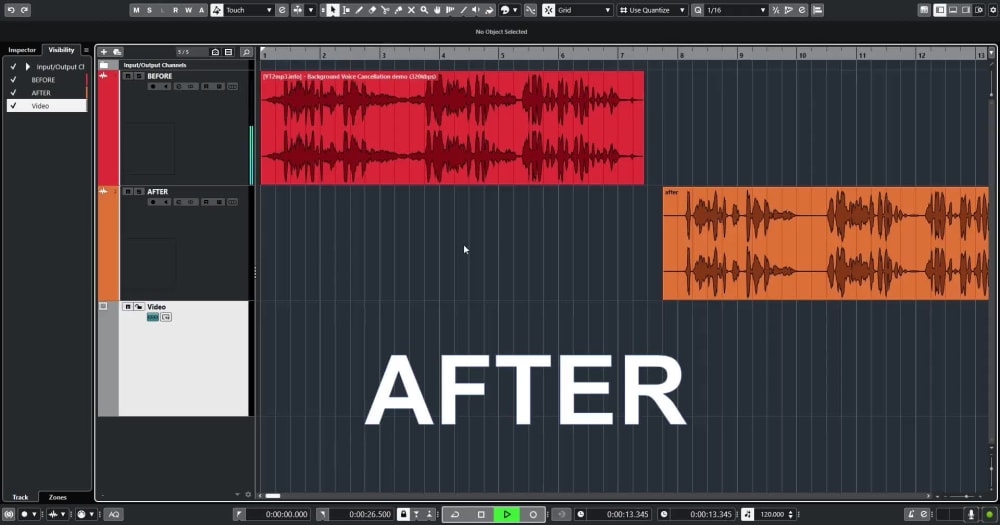Click the horizontal scrollbar thumb
The height and width of the screenshot is (525, 1000).
(273, 496)
